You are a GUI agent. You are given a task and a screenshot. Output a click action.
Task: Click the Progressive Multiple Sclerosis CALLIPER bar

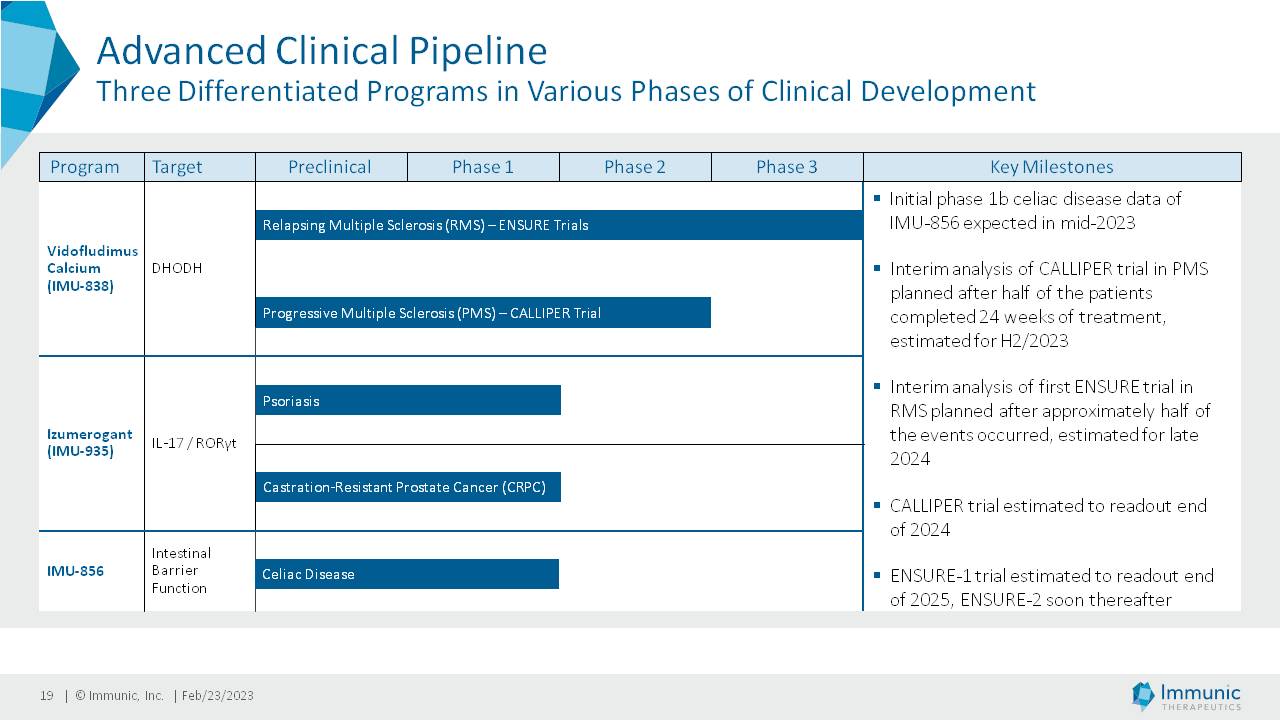click(482, 313)
